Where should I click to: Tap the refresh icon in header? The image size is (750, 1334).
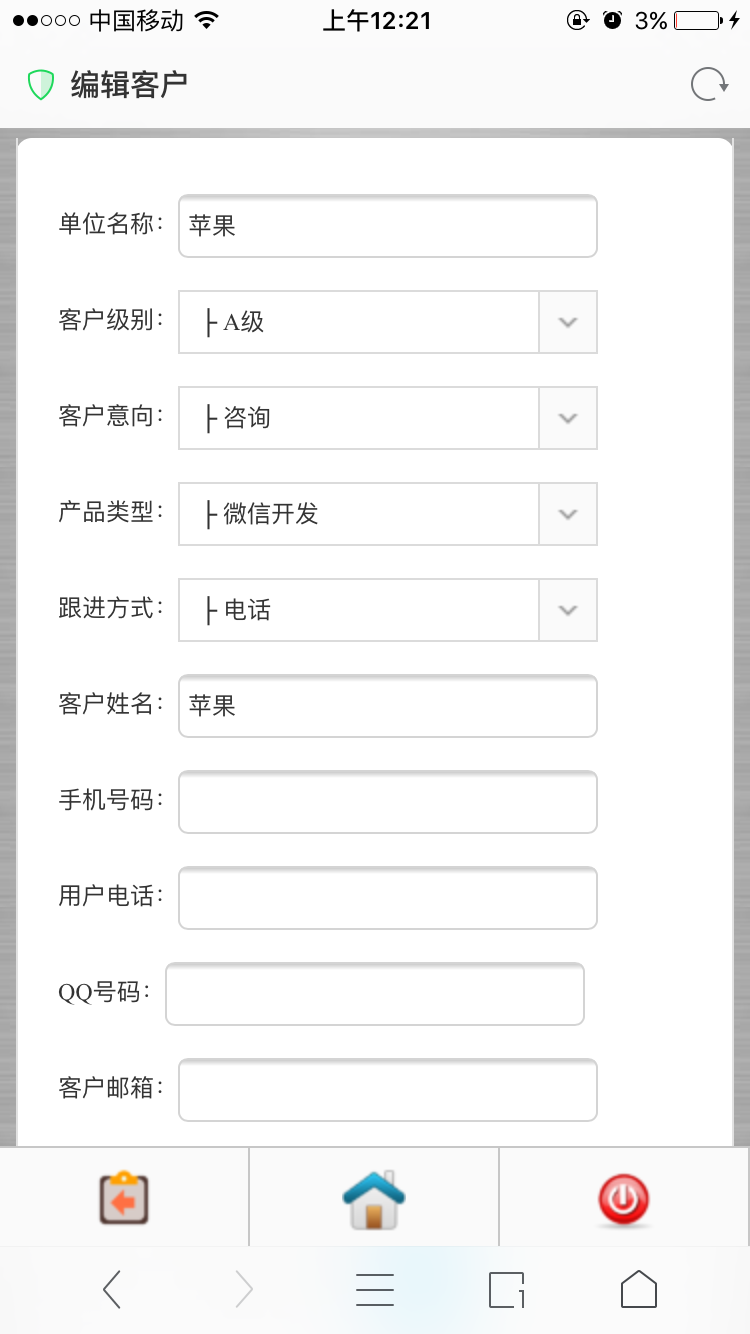tap(709, 85)
